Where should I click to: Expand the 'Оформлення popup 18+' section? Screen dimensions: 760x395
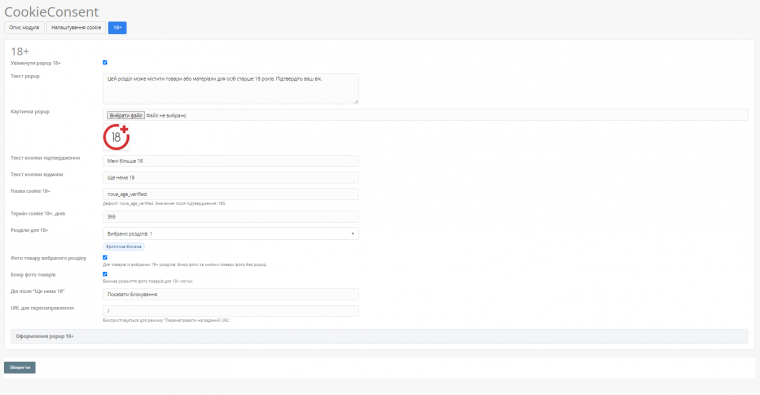coord(380,336)
